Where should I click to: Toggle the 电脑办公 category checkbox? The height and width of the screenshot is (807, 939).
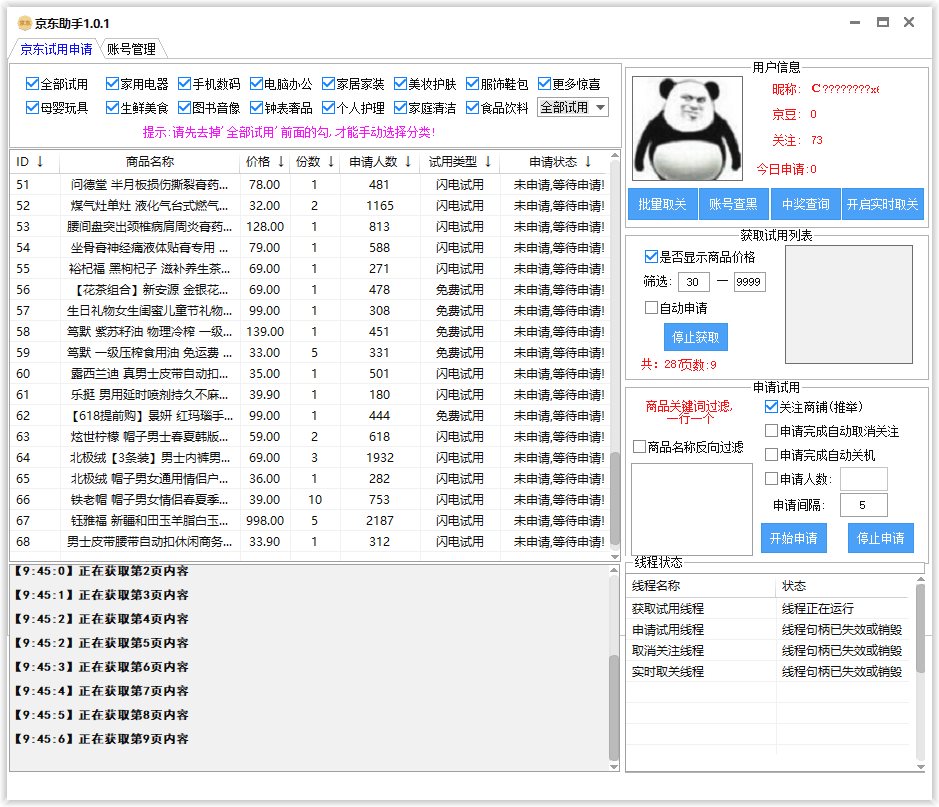(256, 84)
